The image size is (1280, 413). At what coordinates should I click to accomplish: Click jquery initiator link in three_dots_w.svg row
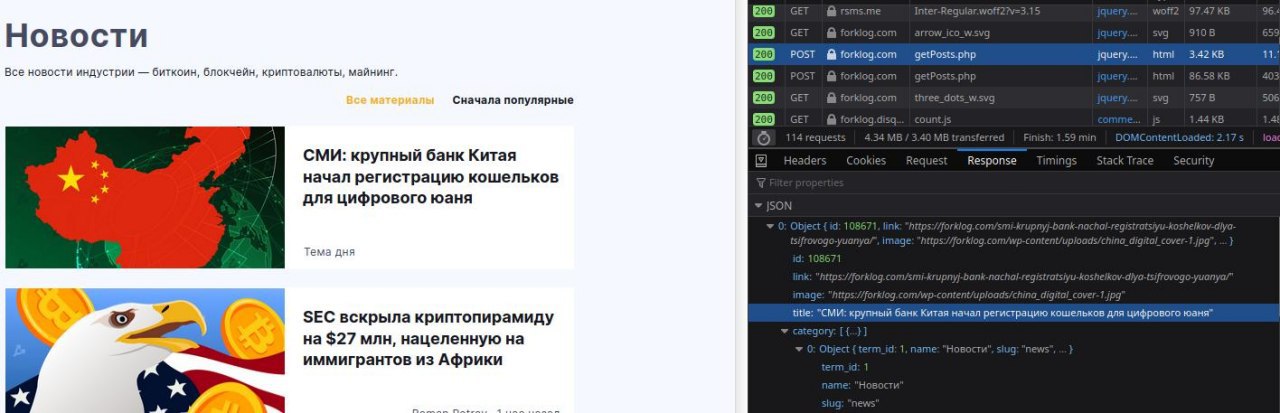[1117, 98]
